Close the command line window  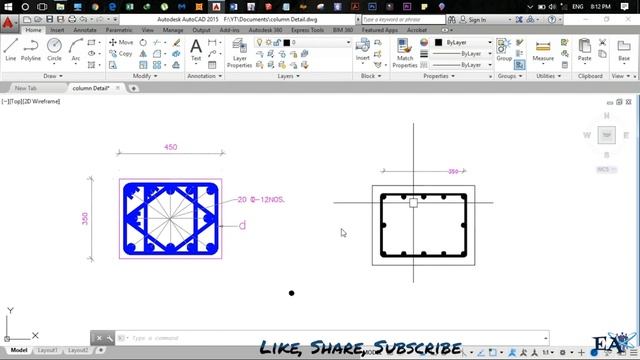tap(99, 338)
